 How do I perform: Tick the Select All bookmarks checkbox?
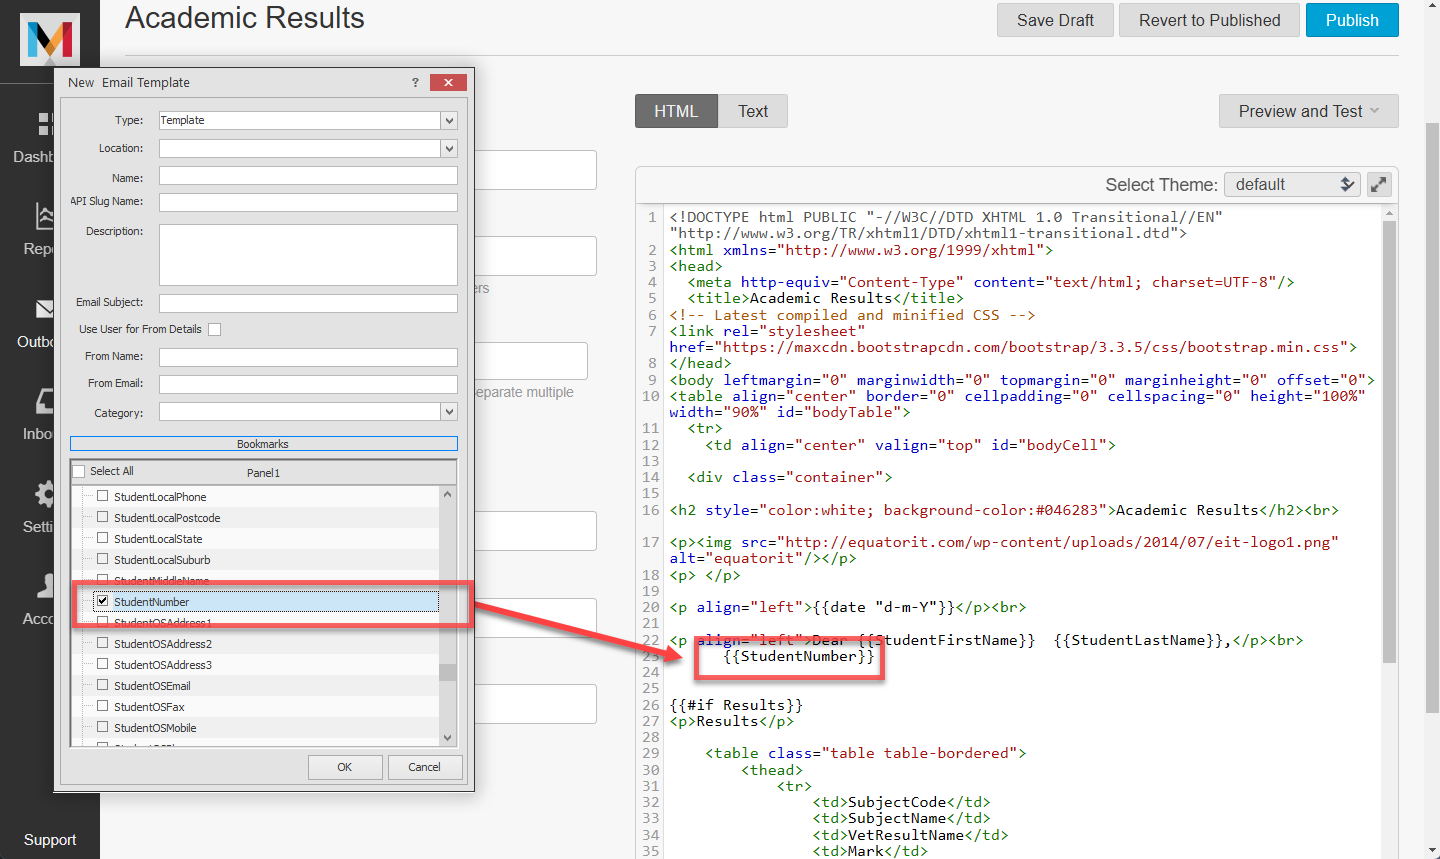pyautogui.click(x=80, y=472)
